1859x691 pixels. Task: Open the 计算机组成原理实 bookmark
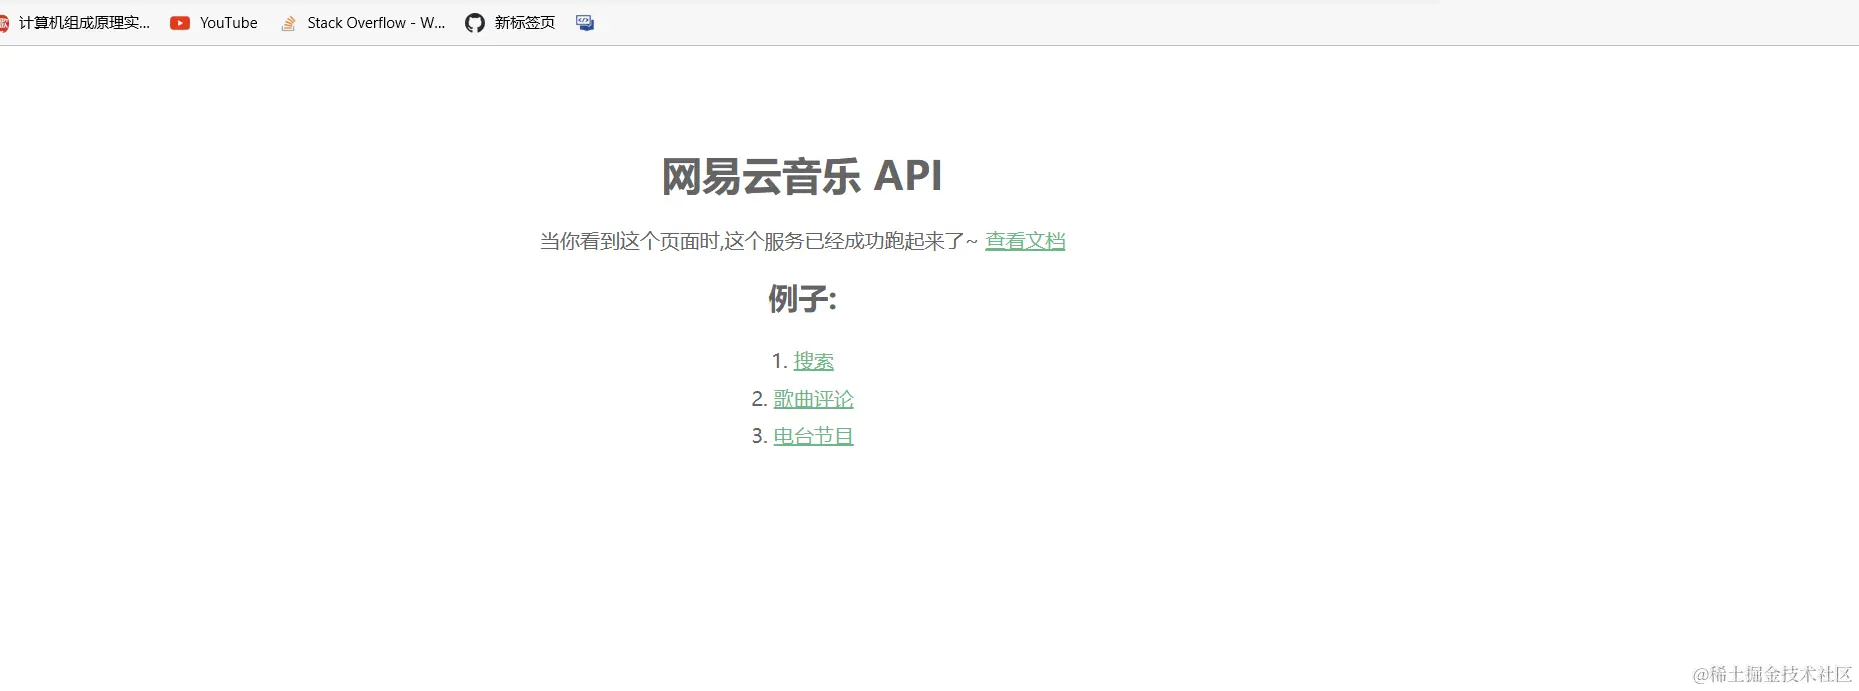[74, 23]
